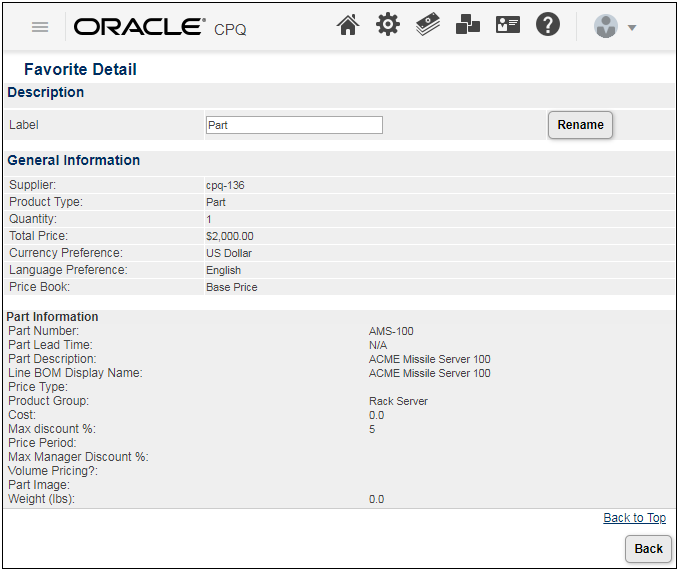Select Part Lead Time value N/A
Screen dimensions: 679x571
point(378,345)
